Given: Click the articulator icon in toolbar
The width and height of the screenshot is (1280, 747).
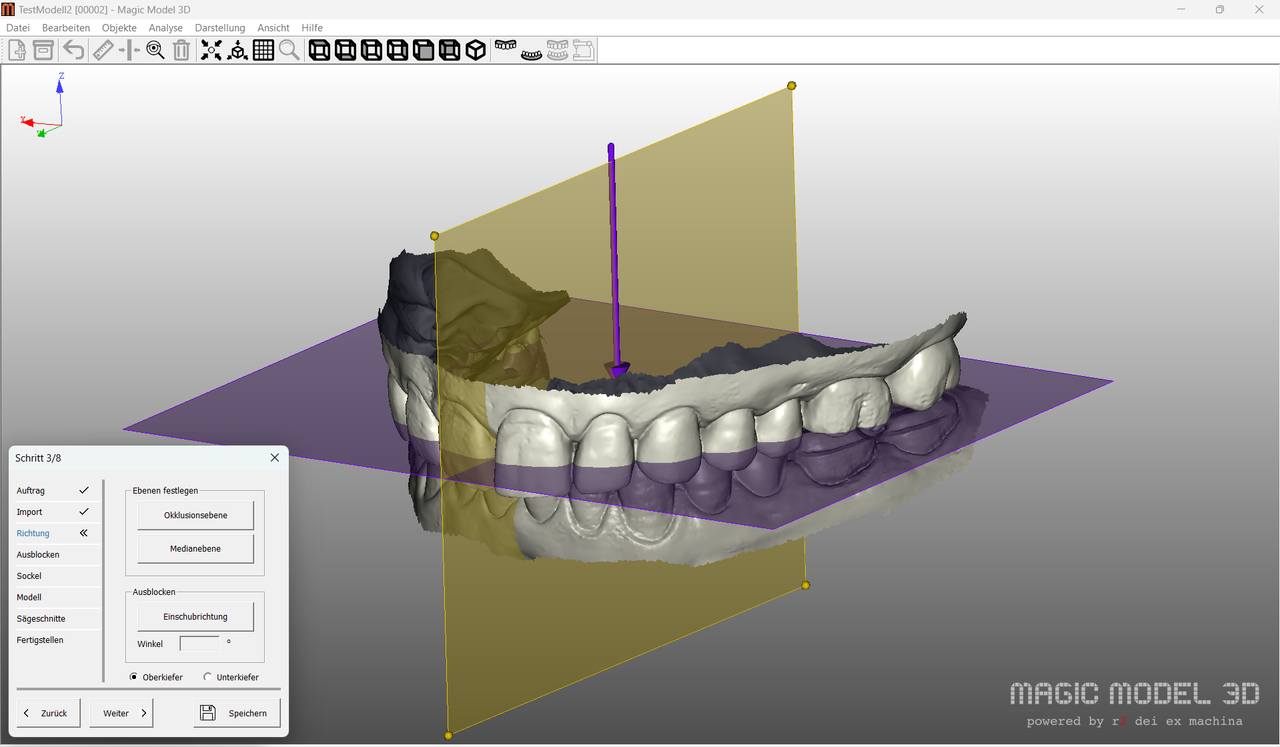Looking at the screenshot, I should point(584,50).
